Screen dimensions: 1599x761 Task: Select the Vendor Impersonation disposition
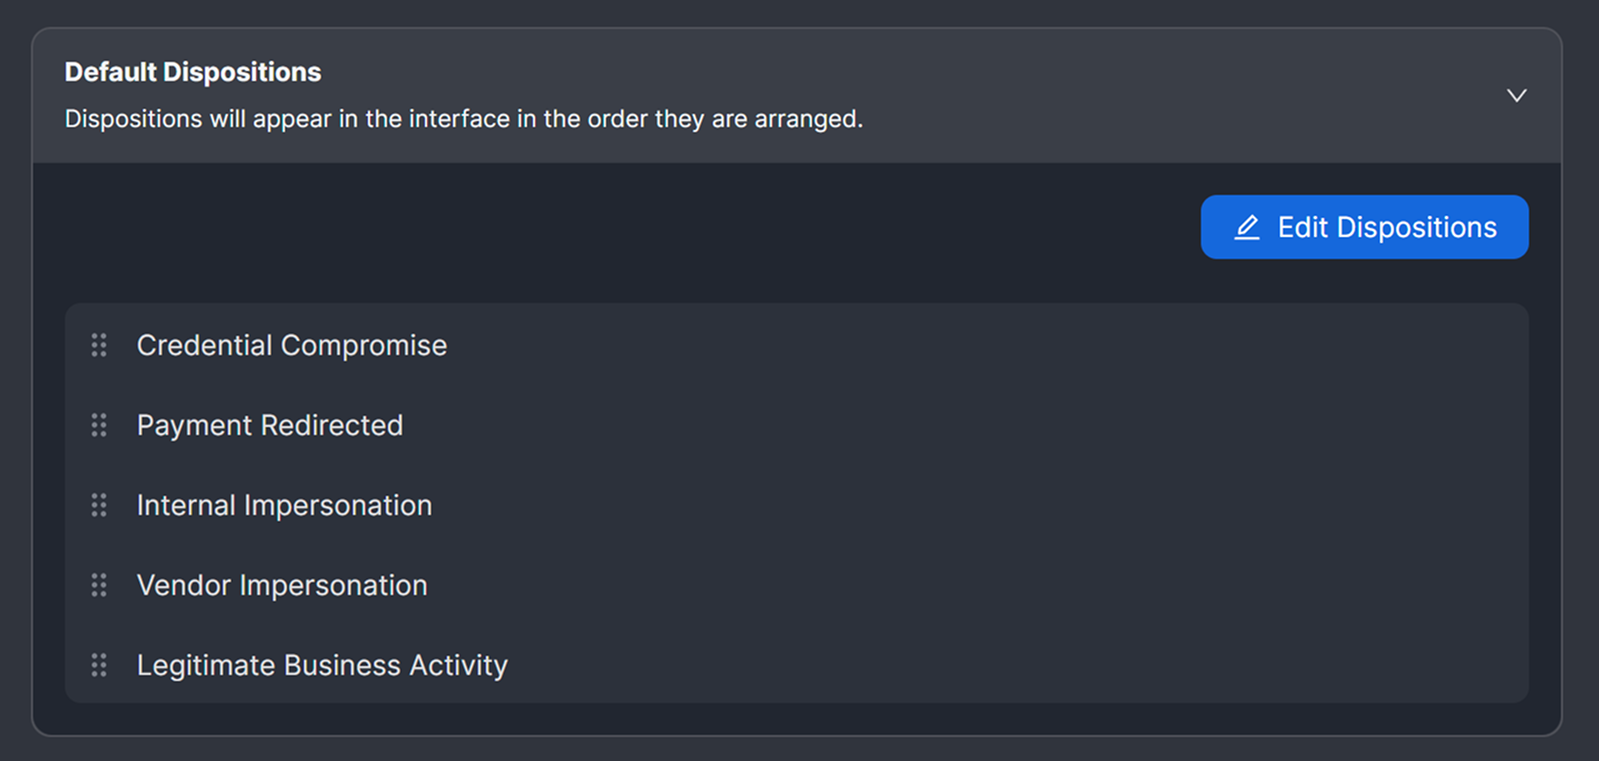(x=282, y=585)
